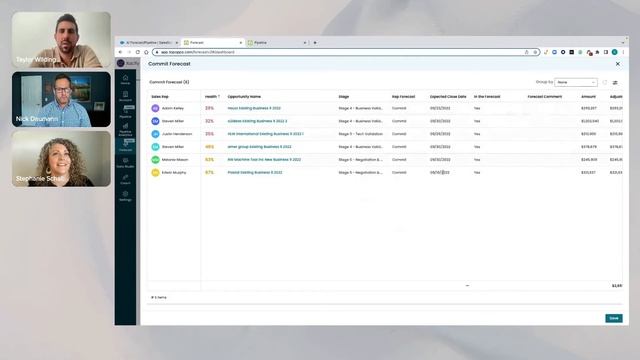Click the In the Forecast column header
This screenshot has height=360, width=640.
point(487,97)
